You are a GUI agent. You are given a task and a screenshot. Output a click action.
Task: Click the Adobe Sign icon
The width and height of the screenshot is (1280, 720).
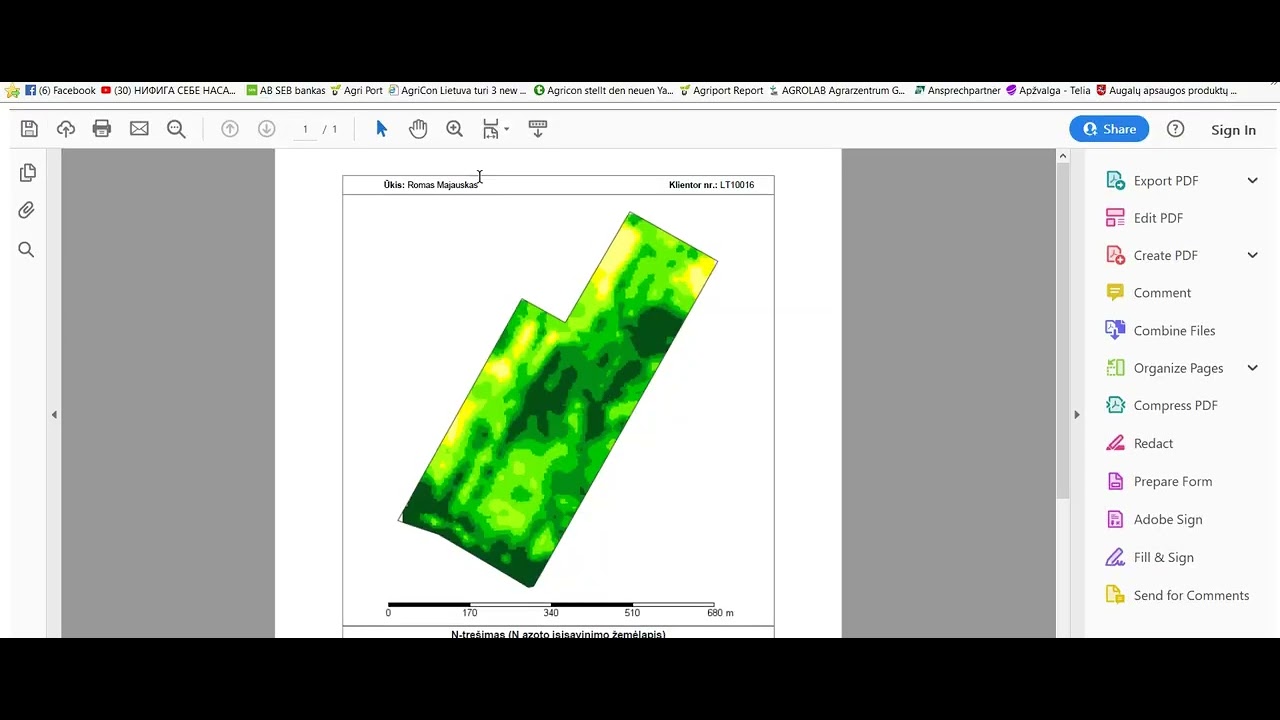(x=1115, y=519)
